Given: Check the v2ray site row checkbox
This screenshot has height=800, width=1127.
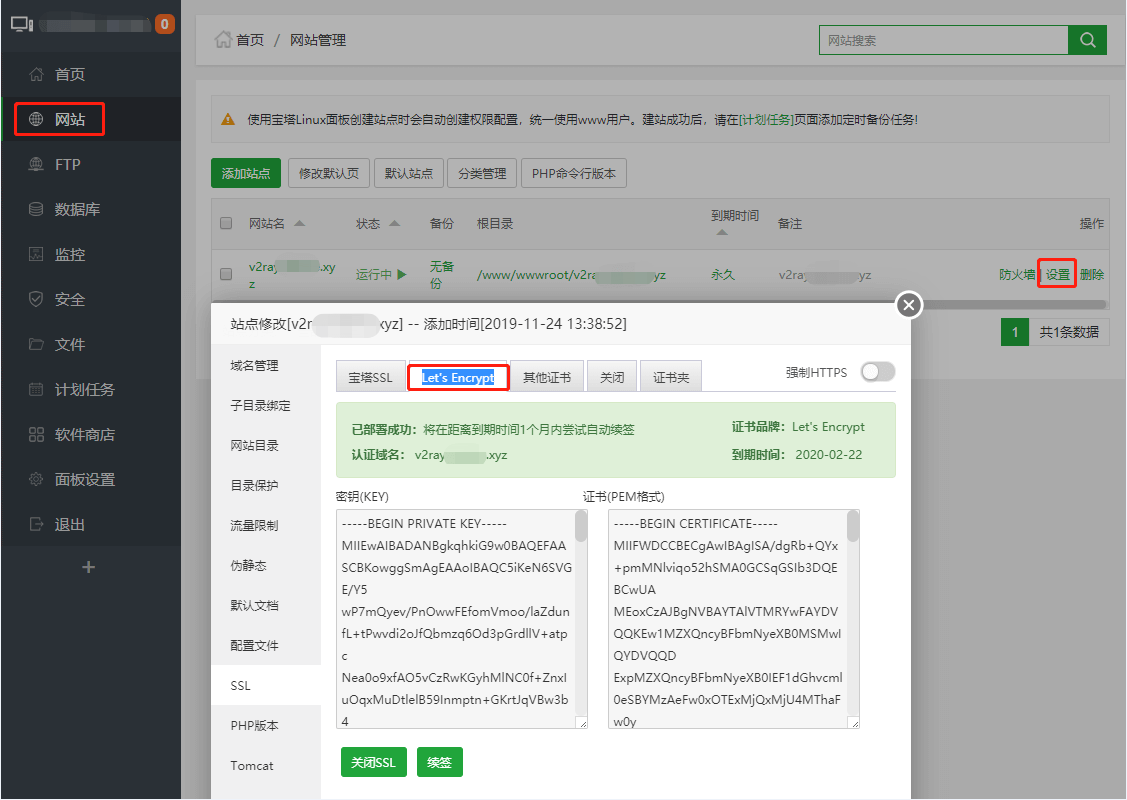Looking at the screenshot, I should (x=226, y=274).
